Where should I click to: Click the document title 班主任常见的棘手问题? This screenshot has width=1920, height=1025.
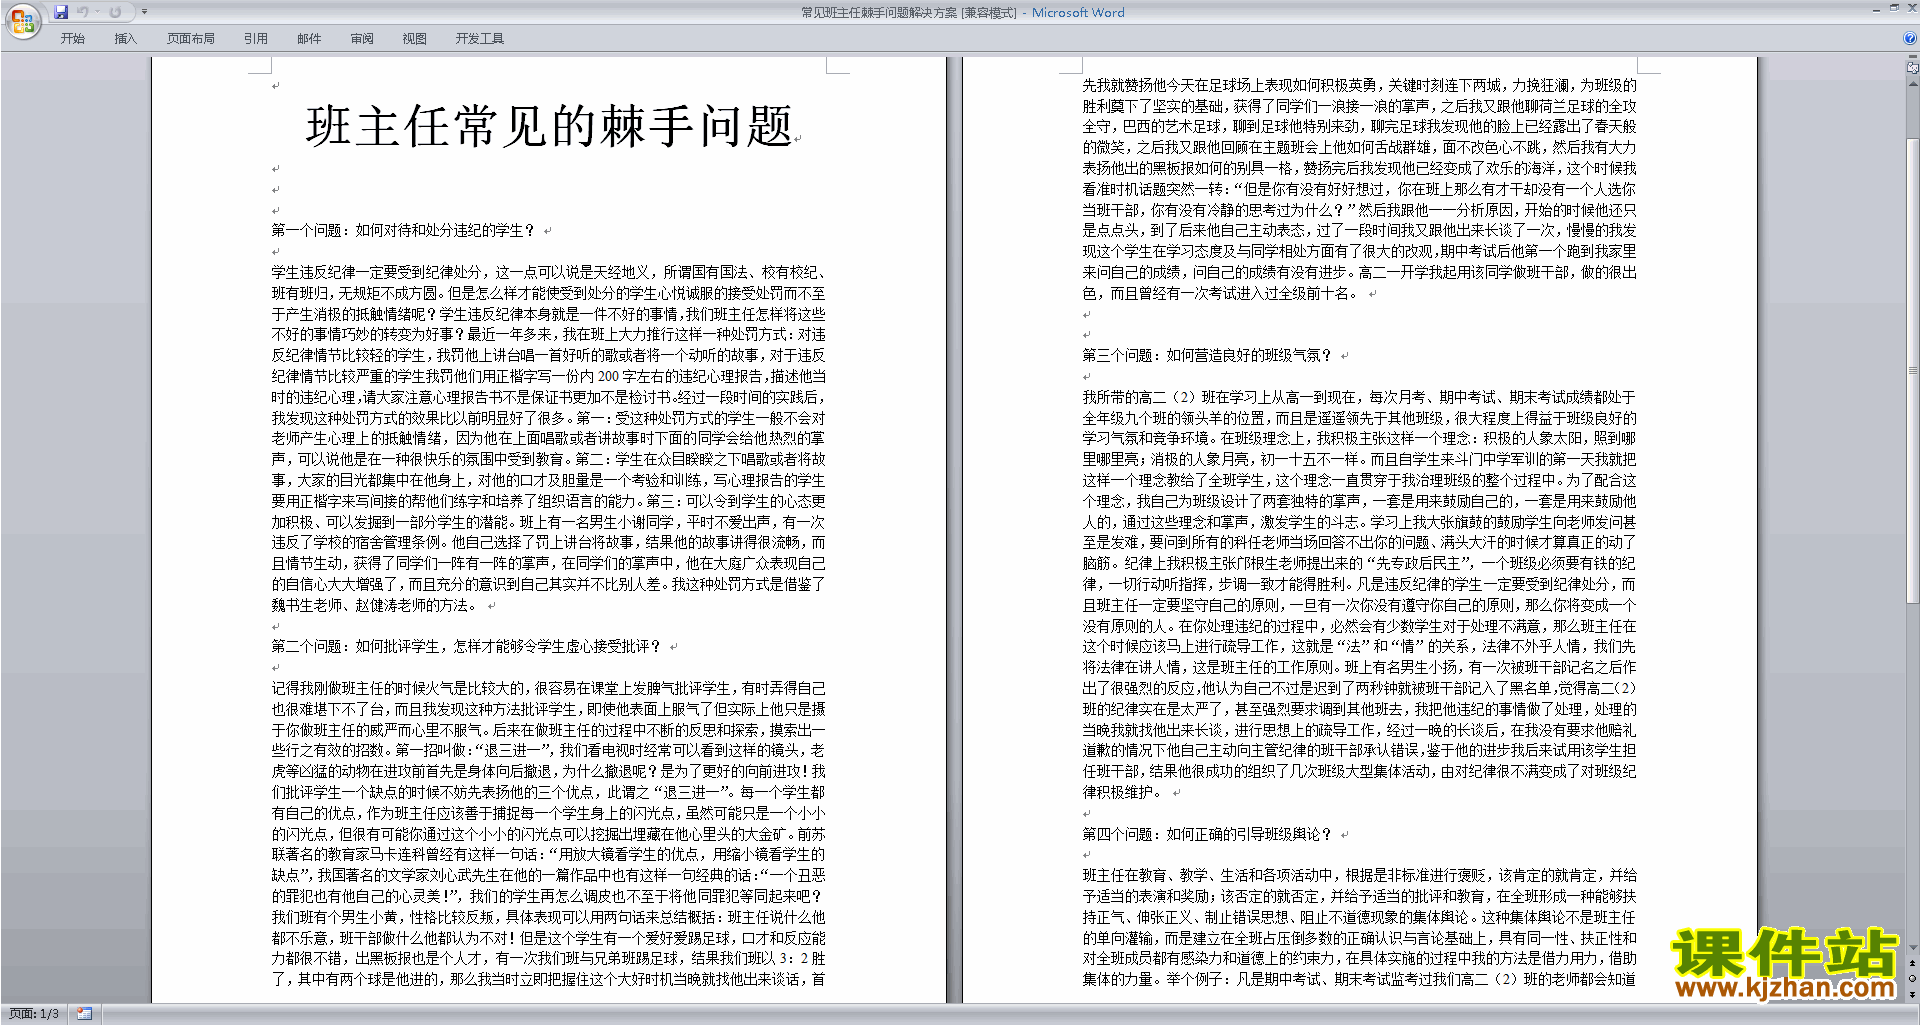[x=549, y=127]
